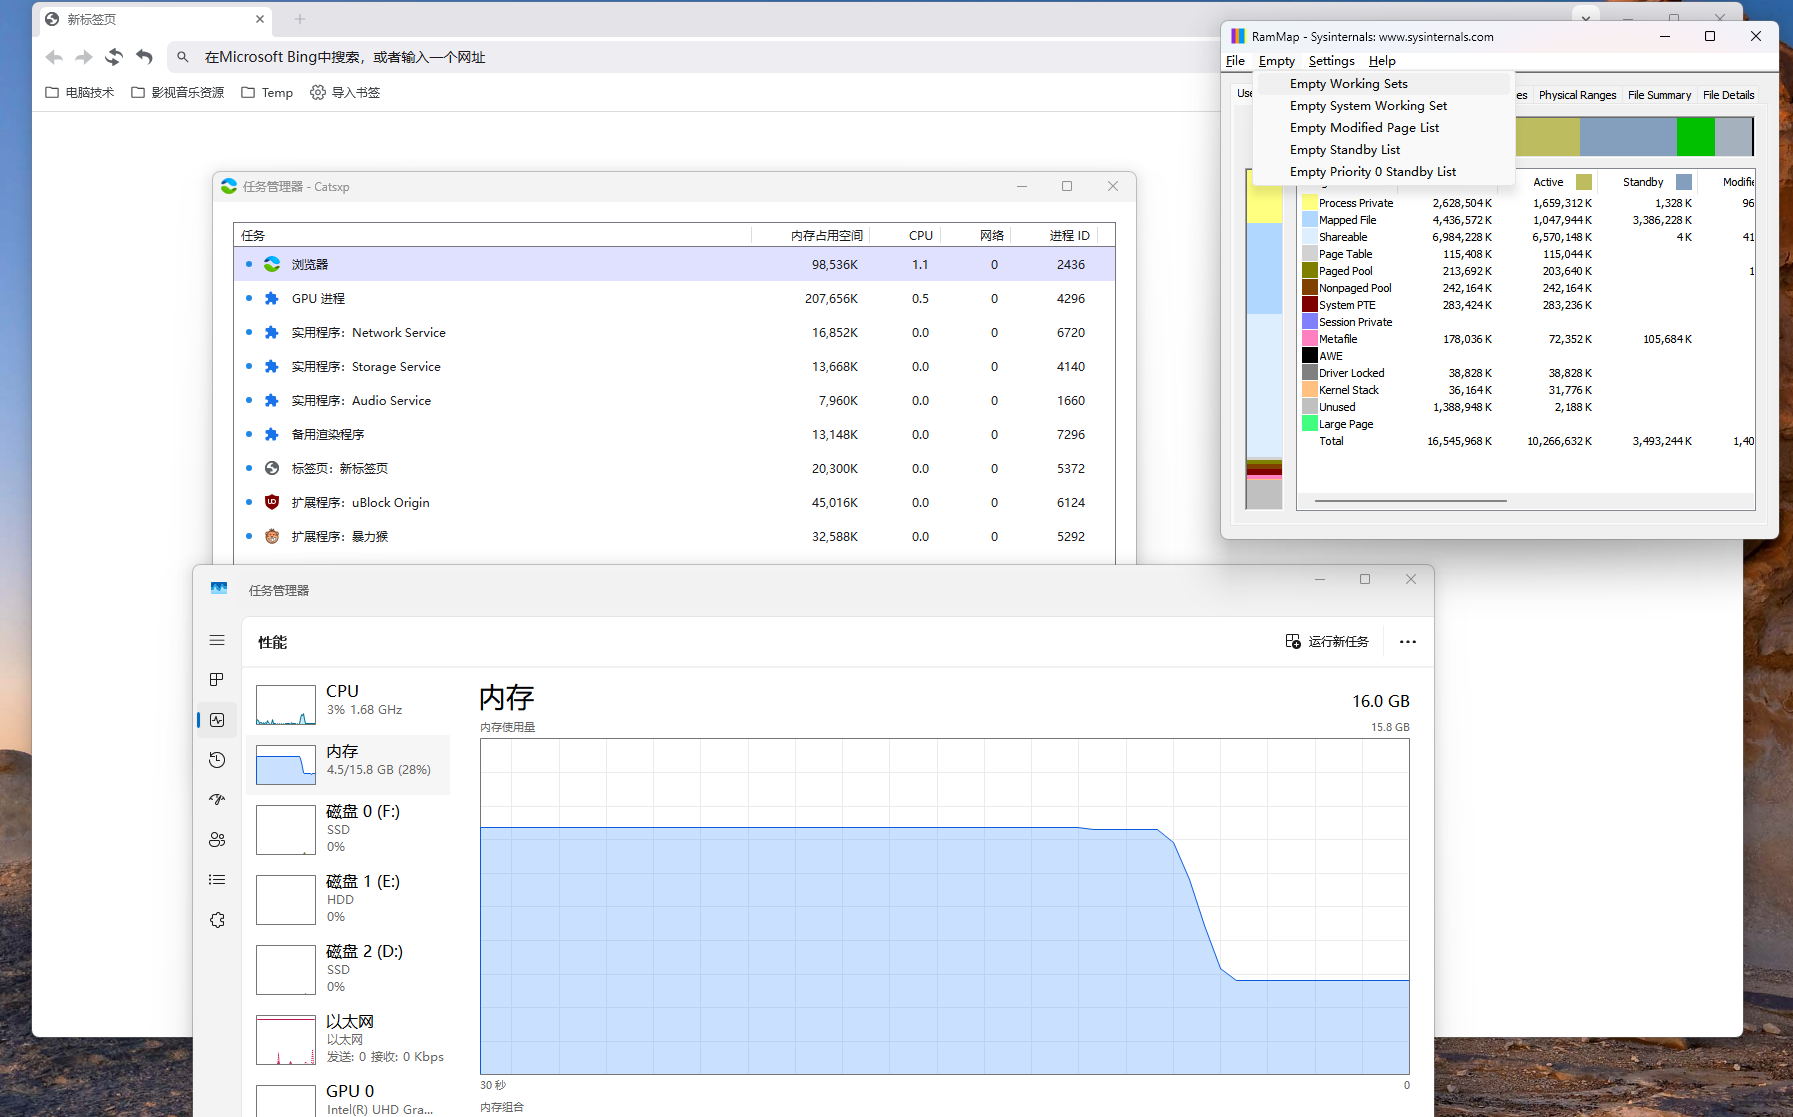This screenshot has width=1793, height=1117.
Task: Open the Processes page icon in the Task Manager sidebar
Action: click(x=217, y=680)
